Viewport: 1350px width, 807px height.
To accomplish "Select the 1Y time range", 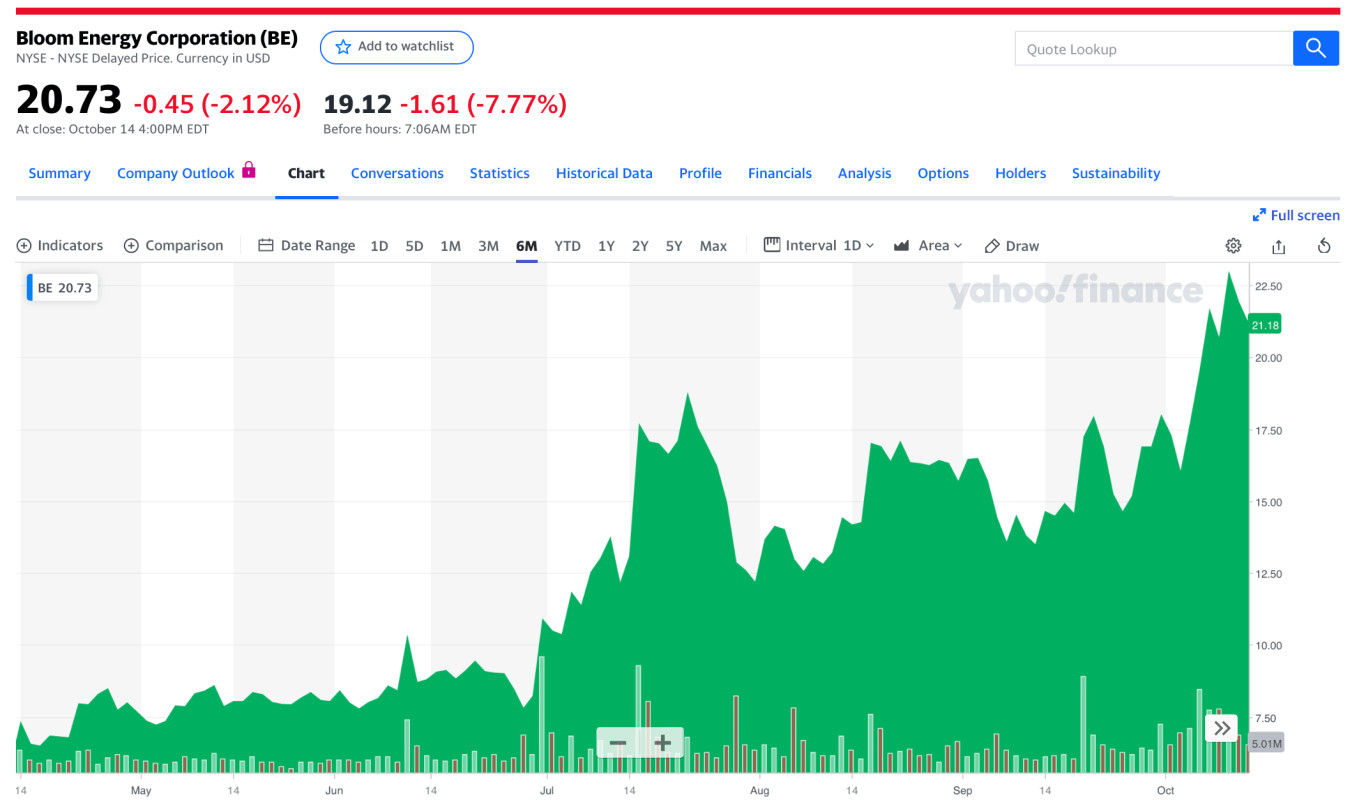I will 606,246.
